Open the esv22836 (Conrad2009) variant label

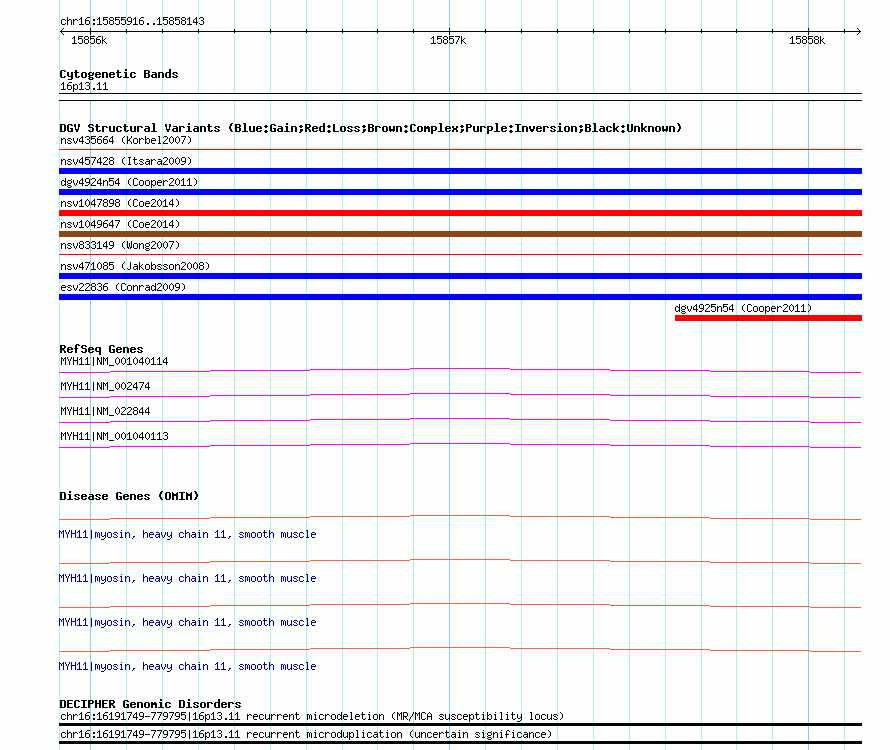click(123, 287)
